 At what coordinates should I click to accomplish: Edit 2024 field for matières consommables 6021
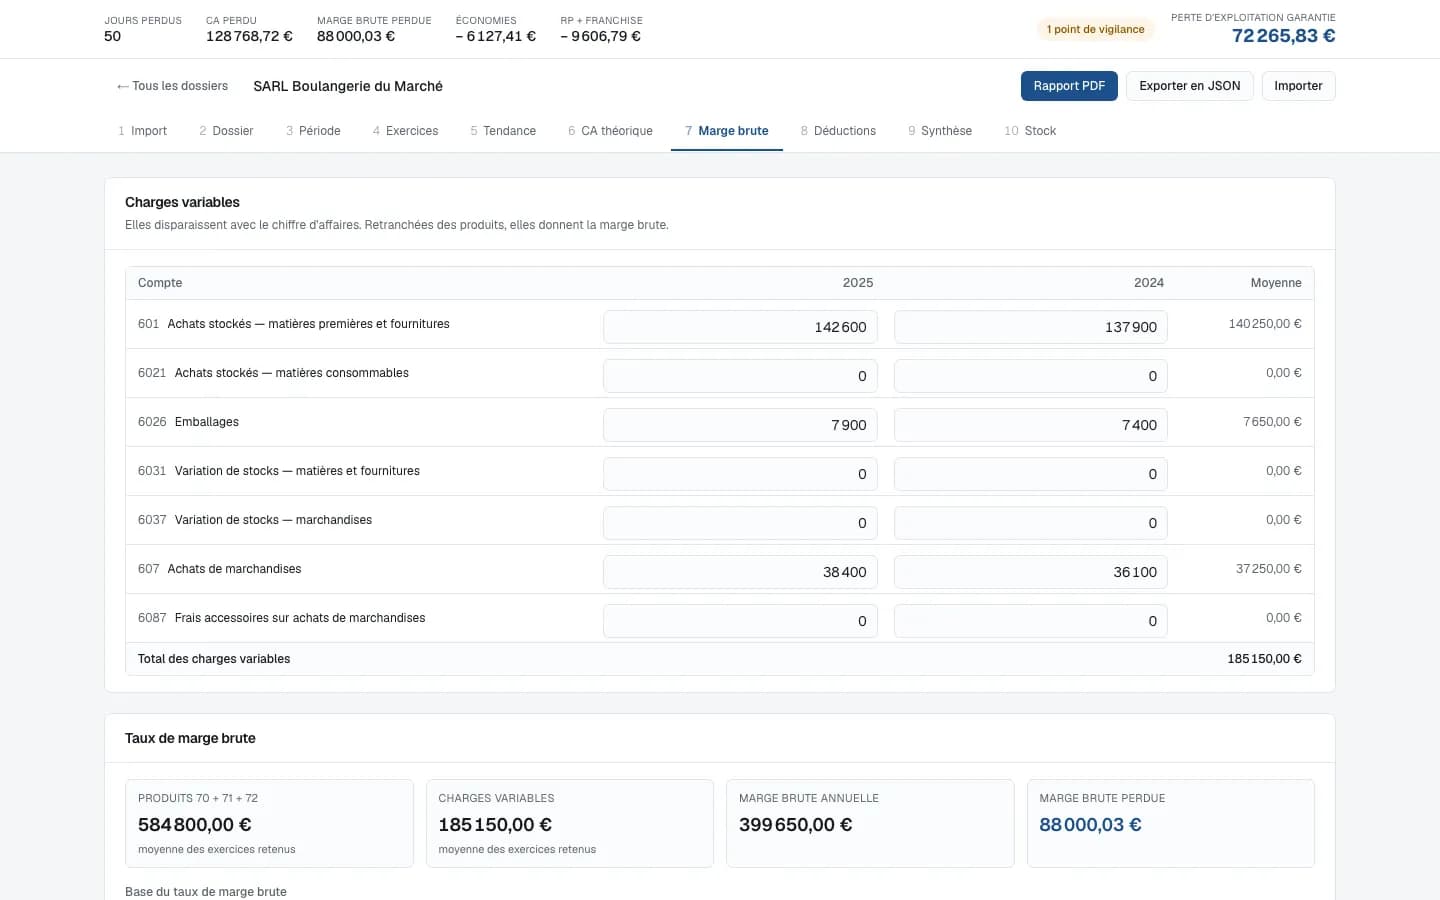point(1031,376)
